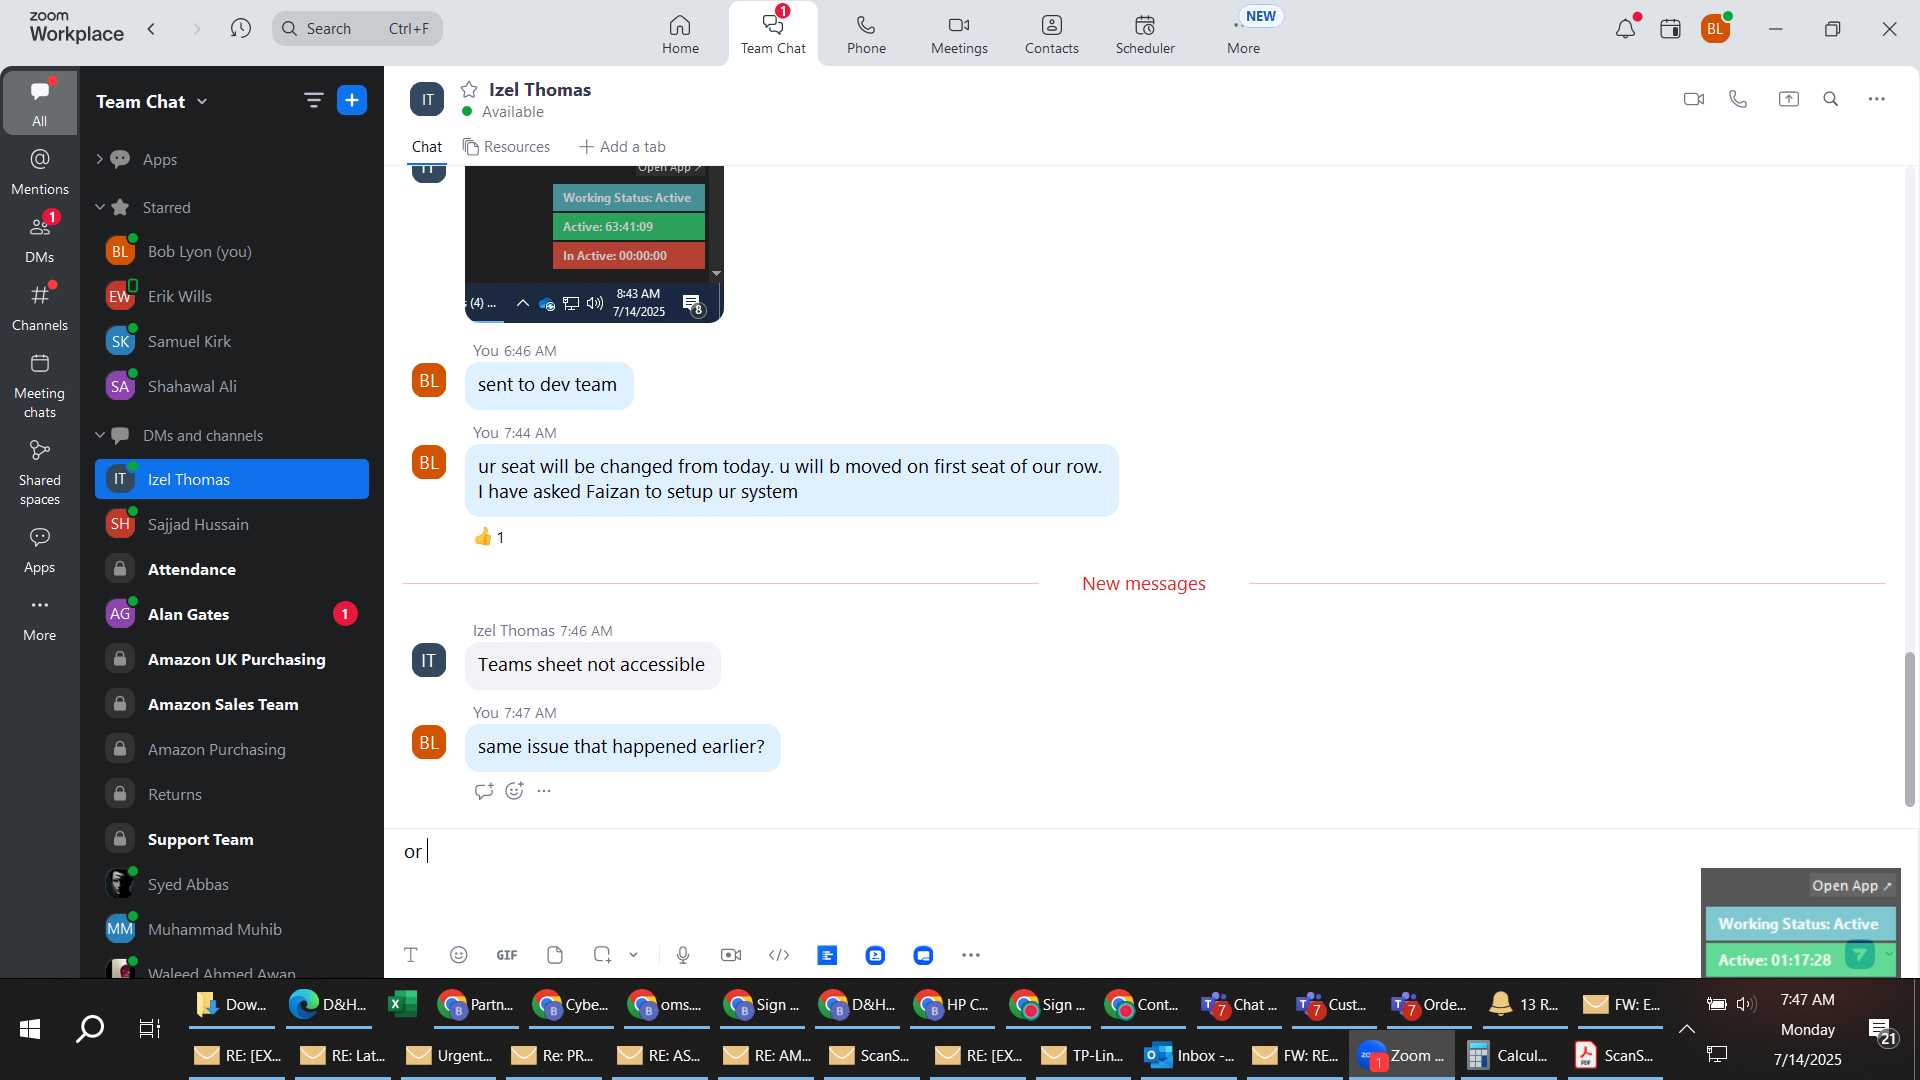Reply in thread to last message
The image size is (1920, 1080).
click(x=484, y=791)
